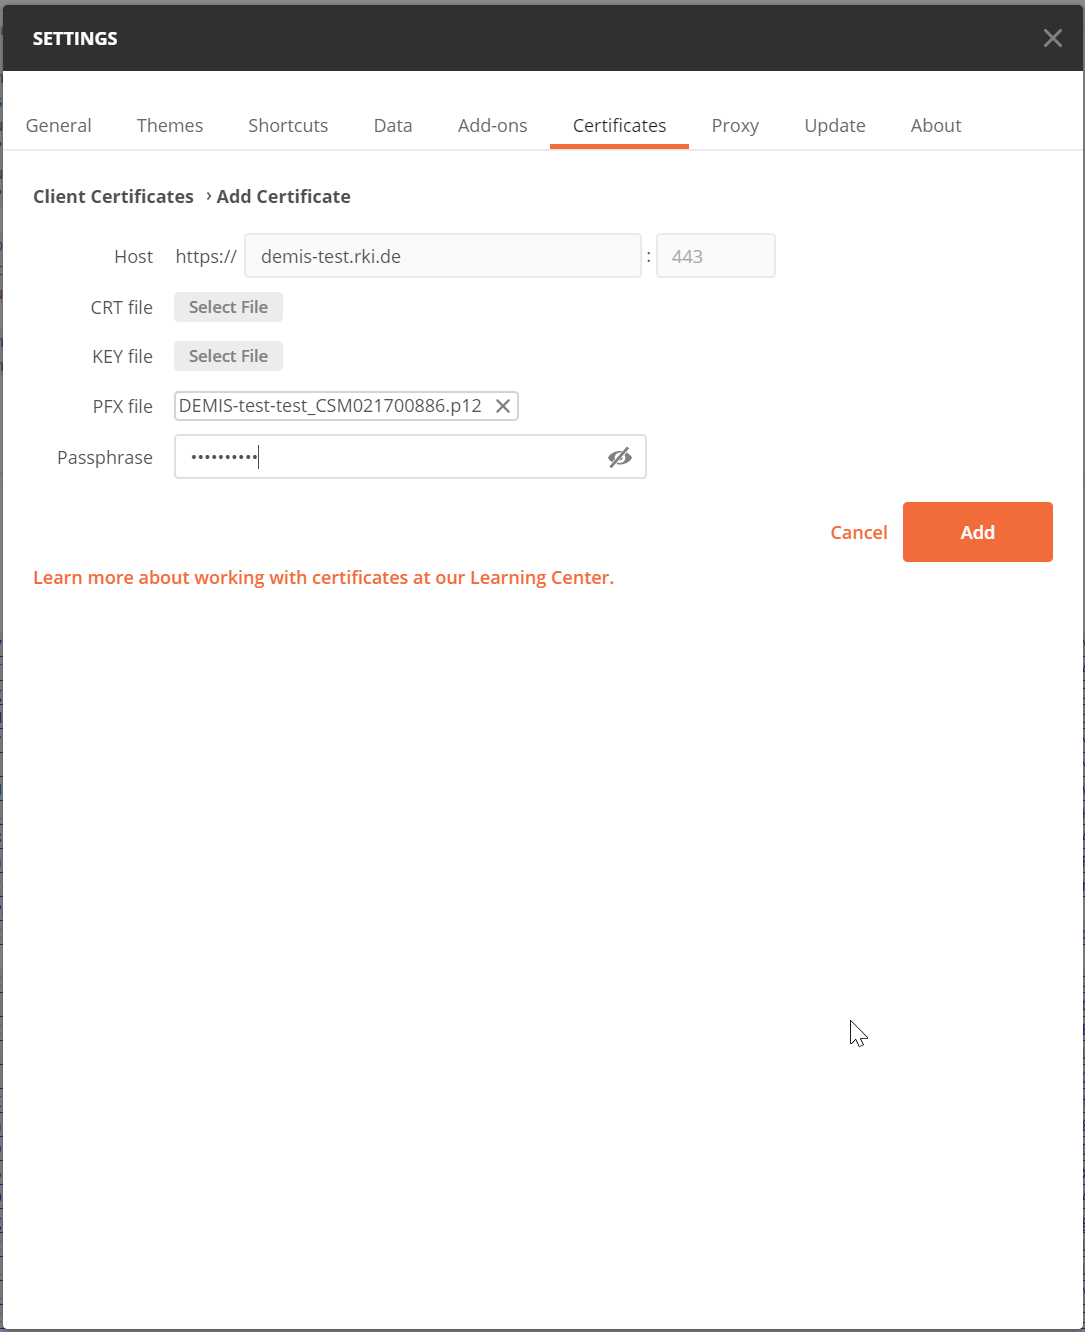1085x1332 pixels.
Task: Switch to the Themes tab
Action: pos(170,125)
